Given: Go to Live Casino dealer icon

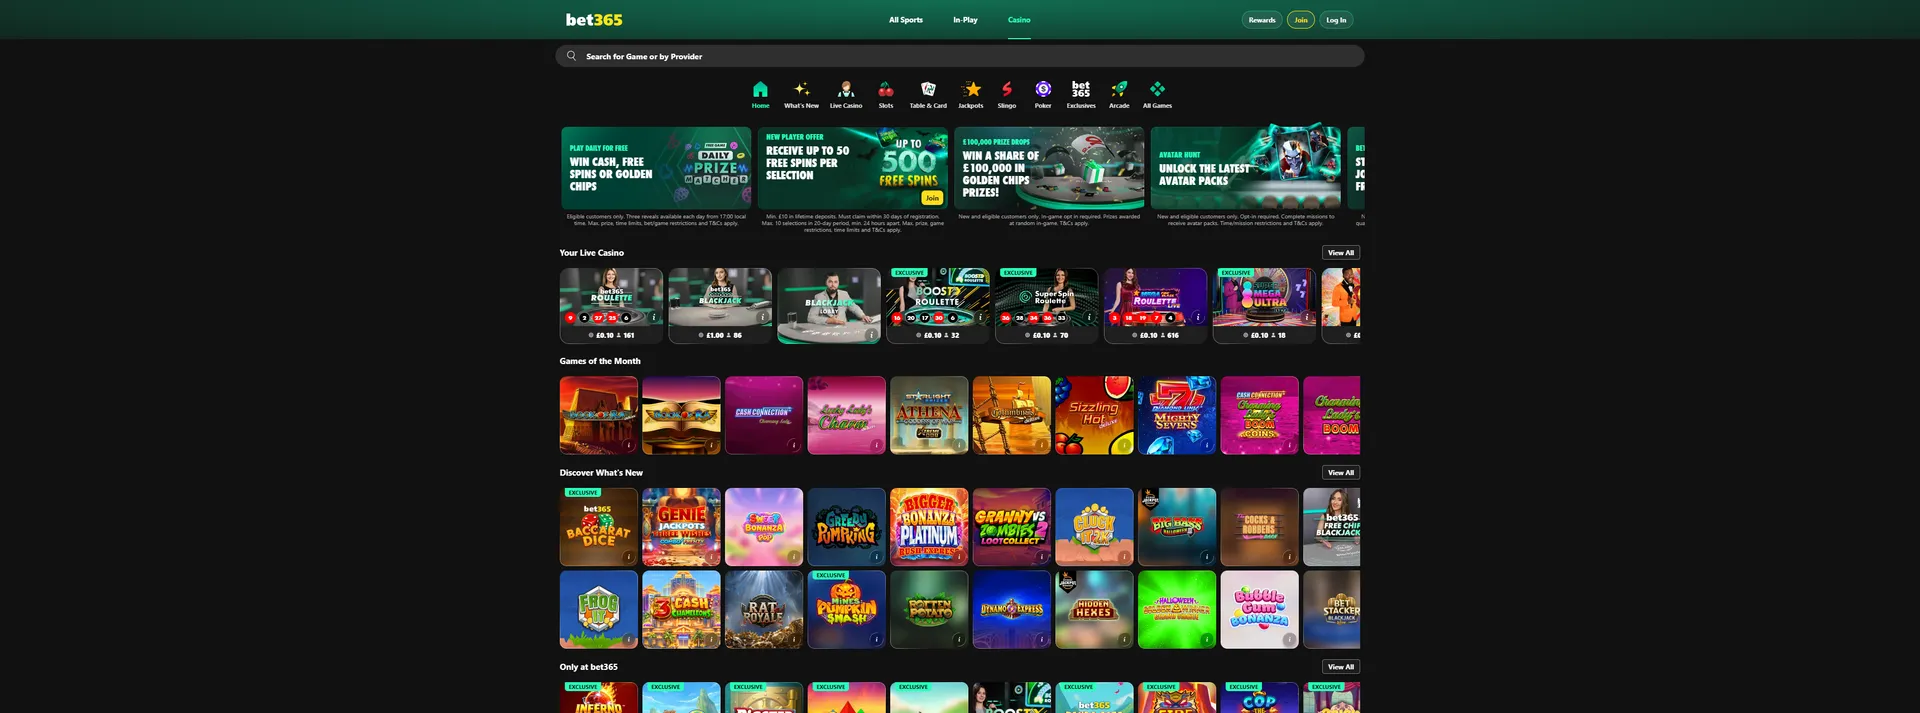Looking at the screenshot, I should pyautogui.click(x=846, y=89).
